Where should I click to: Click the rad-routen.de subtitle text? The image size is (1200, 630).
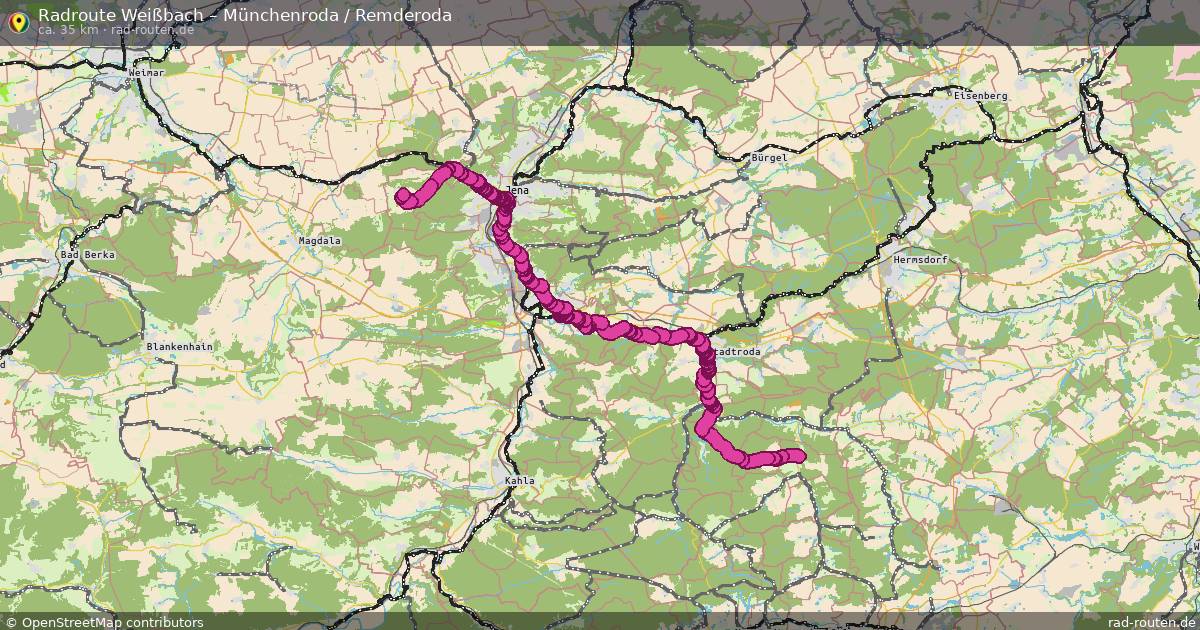click(124, 29)
